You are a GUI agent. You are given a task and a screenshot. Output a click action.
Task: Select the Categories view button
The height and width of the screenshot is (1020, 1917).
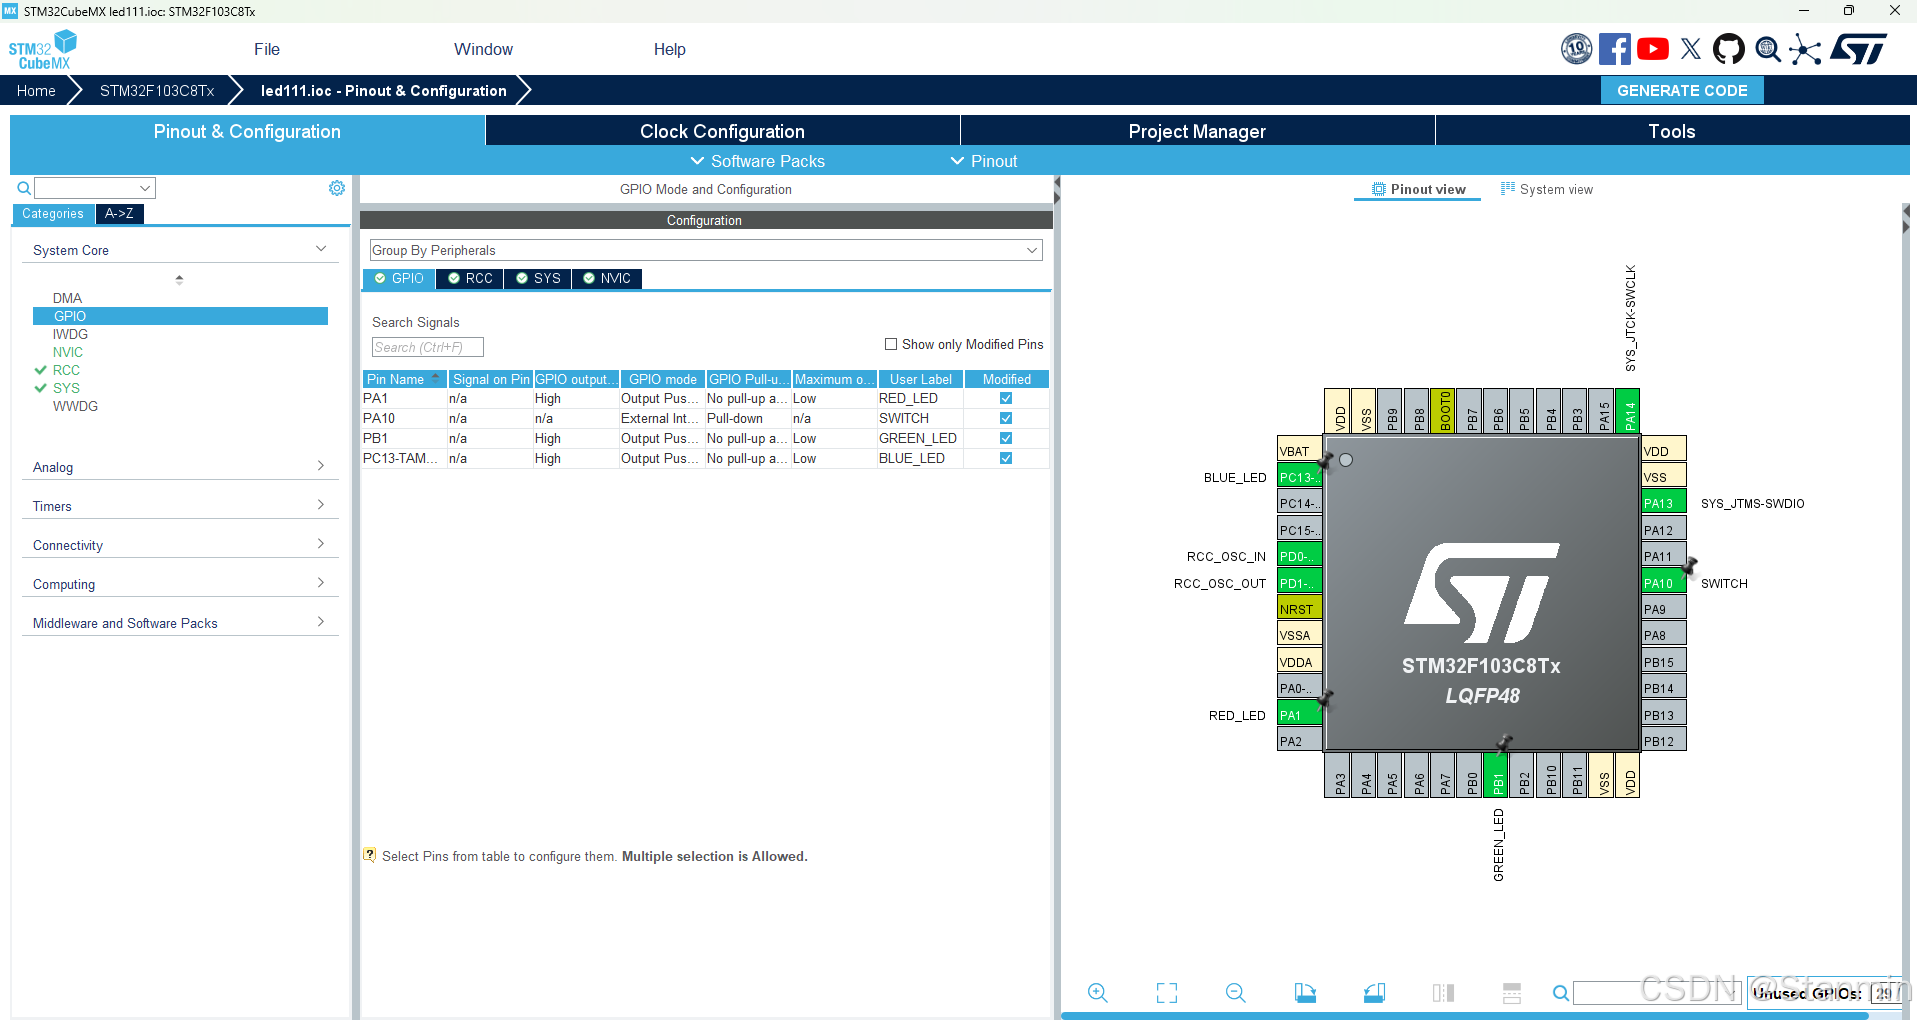(53, 213)
